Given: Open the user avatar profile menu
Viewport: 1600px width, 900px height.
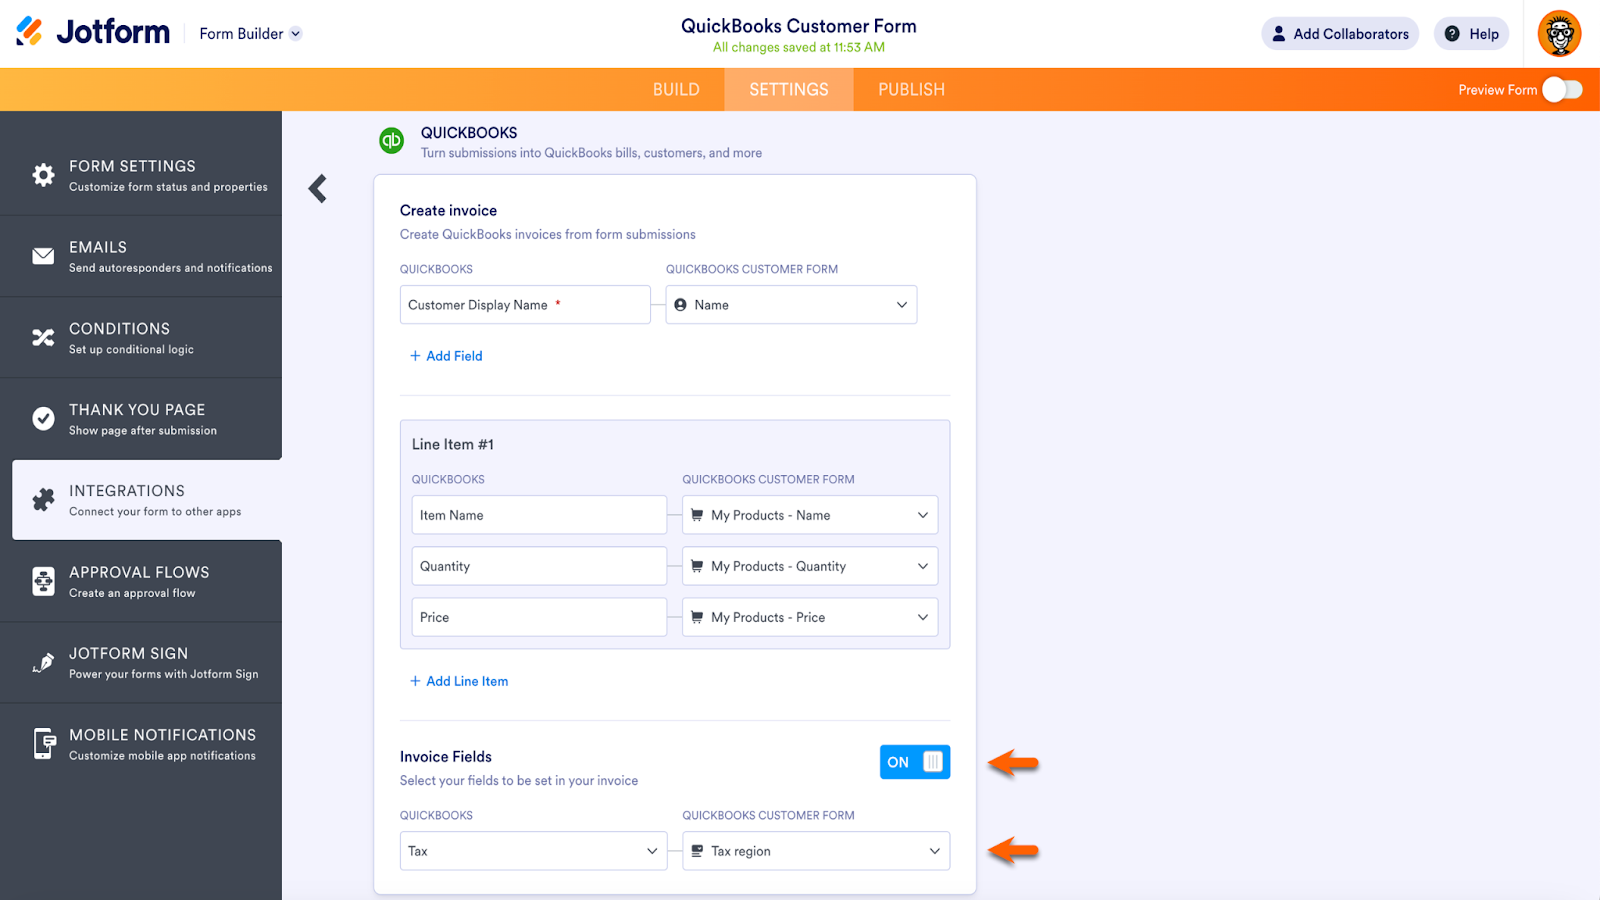Looking at the screenshot, I should [x=1559, y=34].
